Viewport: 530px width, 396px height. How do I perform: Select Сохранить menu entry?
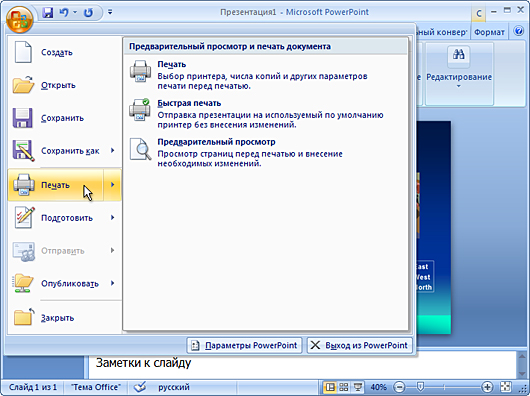(x=64, y=118)
